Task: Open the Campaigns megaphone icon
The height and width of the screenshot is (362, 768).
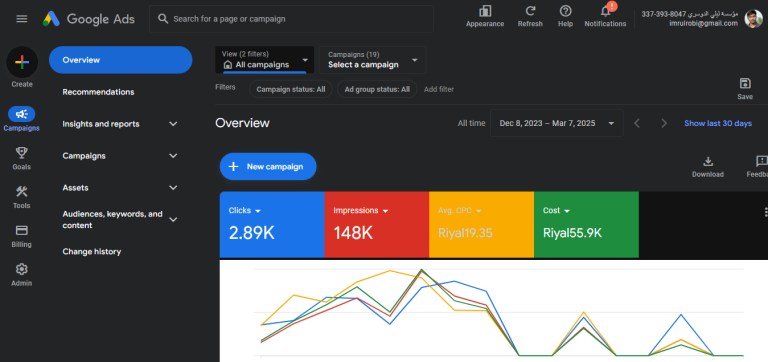Action: (x=22, y=114)
